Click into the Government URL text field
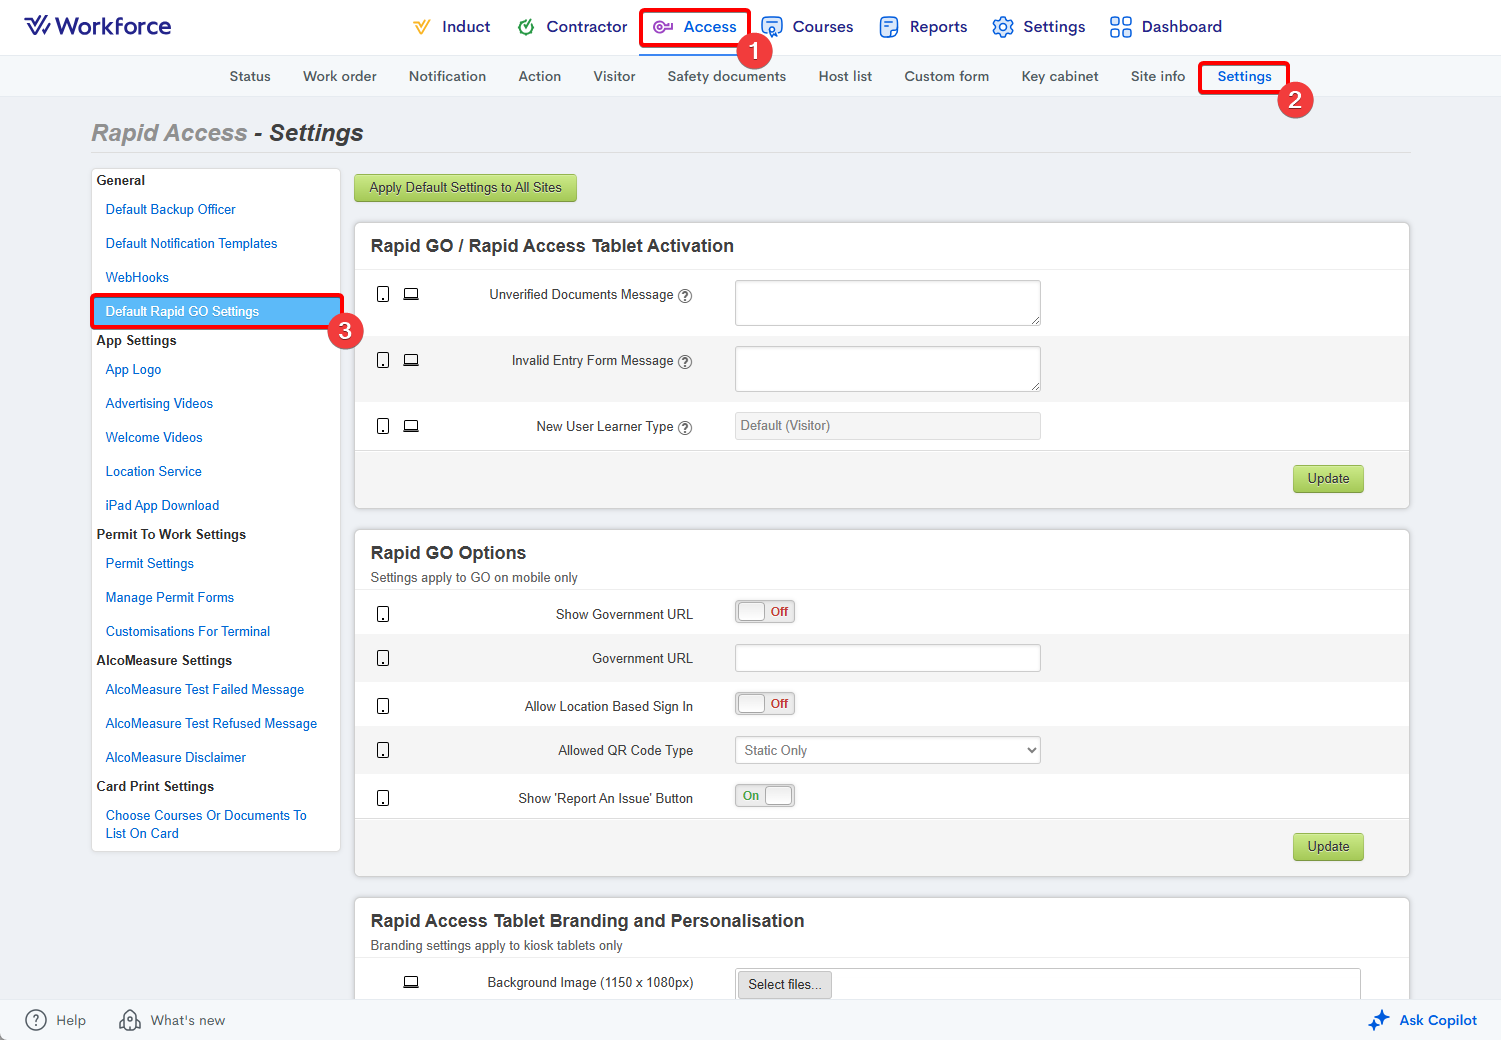 (887, 658)
